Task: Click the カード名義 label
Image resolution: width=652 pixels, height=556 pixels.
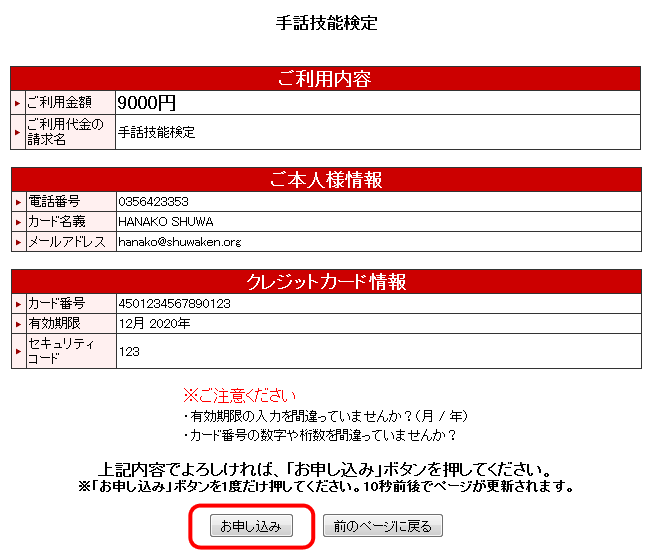Action: pos(57,222)
